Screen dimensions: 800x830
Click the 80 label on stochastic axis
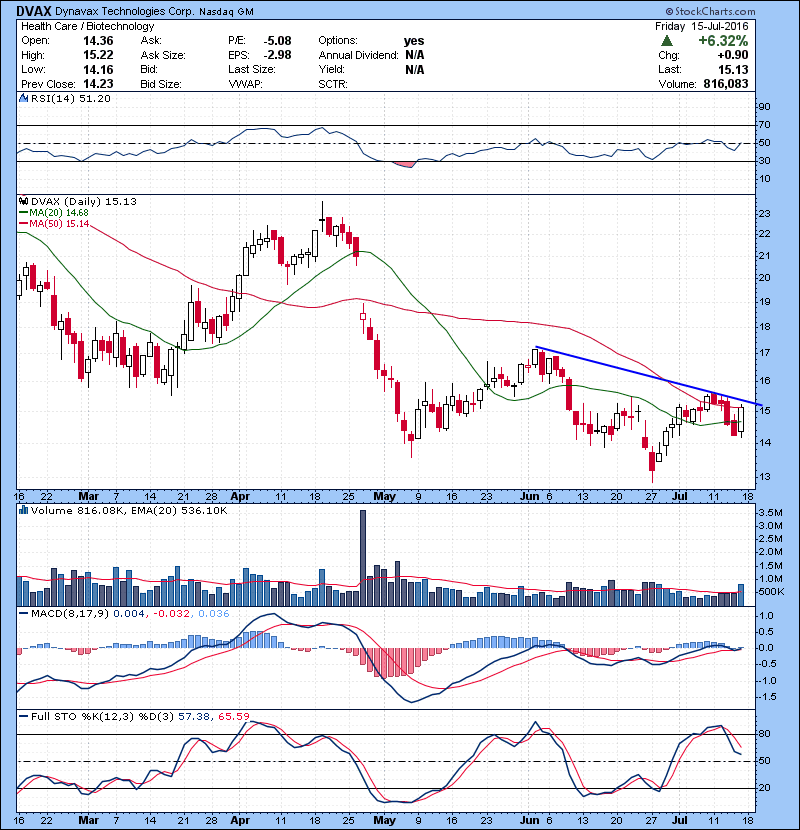[764, 734]
